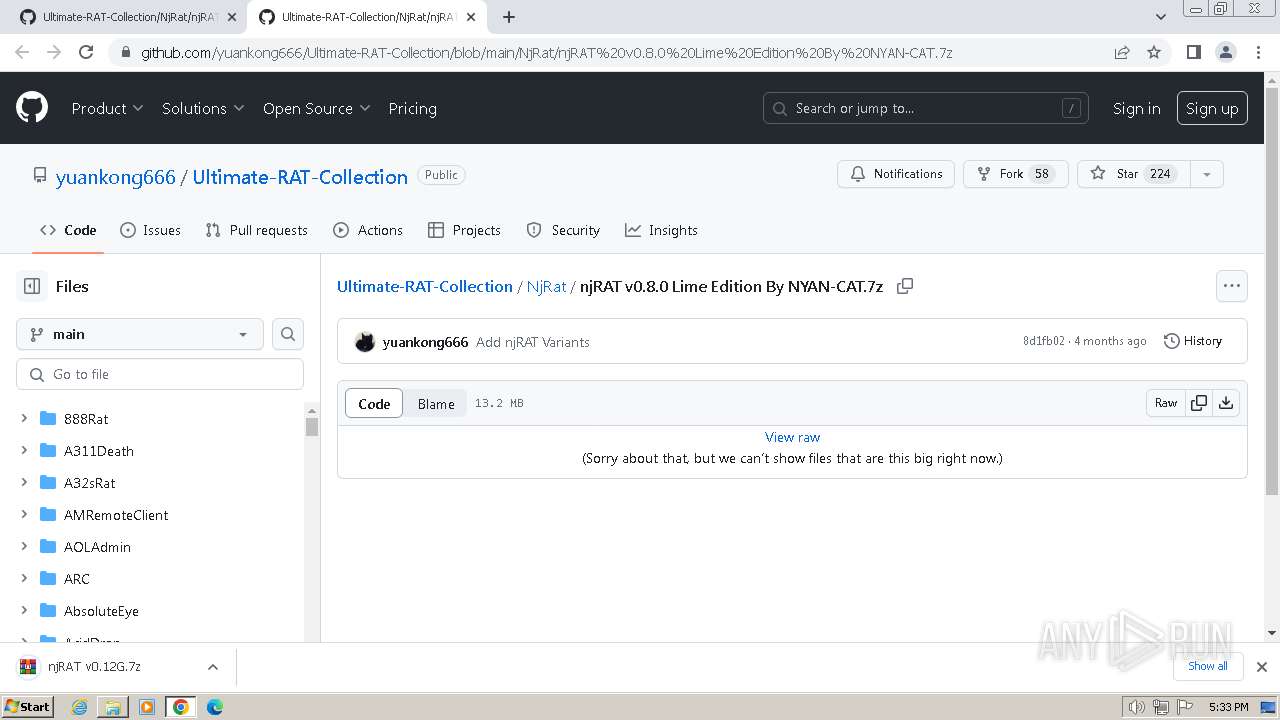
Task: Open the Projects tab
Action: pyautogui.click(x=464, y=230)
